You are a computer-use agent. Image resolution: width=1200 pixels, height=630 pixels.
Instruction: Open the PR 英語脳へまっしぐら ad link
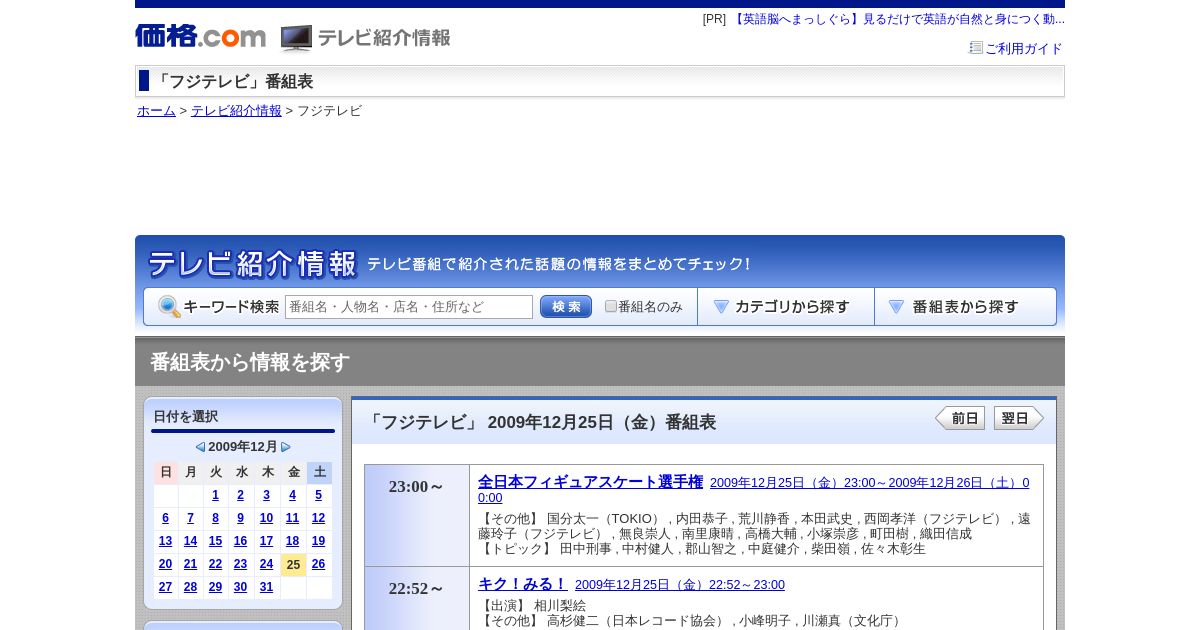pyautogui.click(x=898, y=19)
